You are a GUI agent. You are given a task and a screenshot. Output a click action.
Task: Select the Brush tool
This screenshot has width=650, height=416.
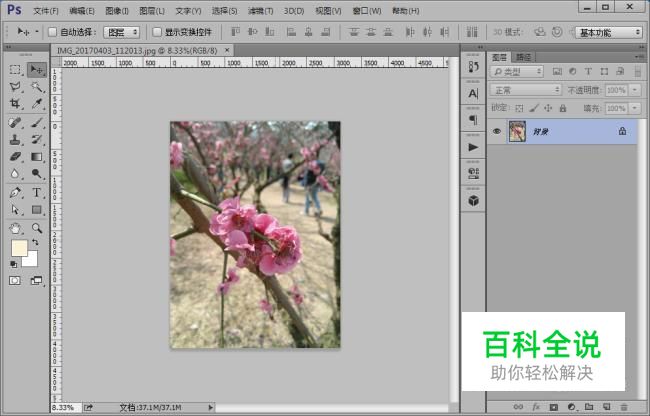pos(37,123)
